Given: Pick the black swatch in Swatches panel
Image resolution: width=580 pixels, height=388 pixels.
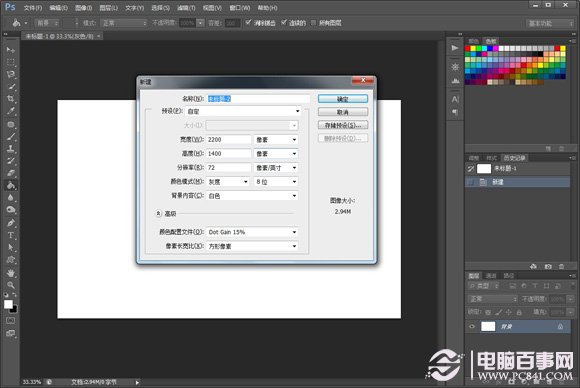Looking at the screenshot, I should click(x=540, y=54).
